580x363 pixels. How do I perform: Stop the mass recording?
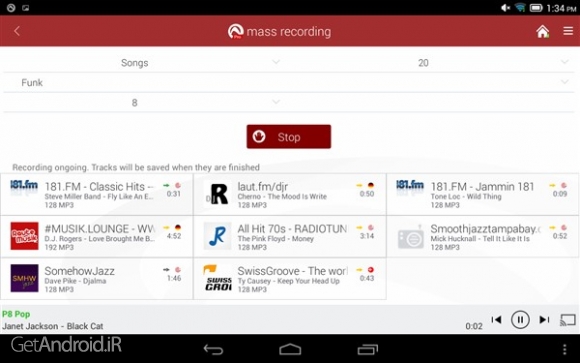289,137
